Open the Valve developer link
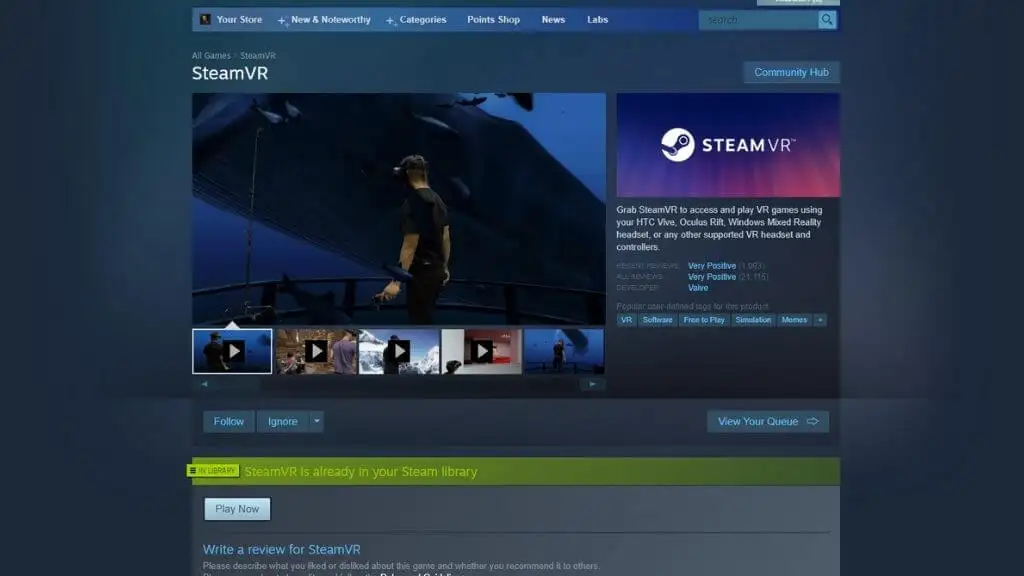 click(x=697, y=288)
